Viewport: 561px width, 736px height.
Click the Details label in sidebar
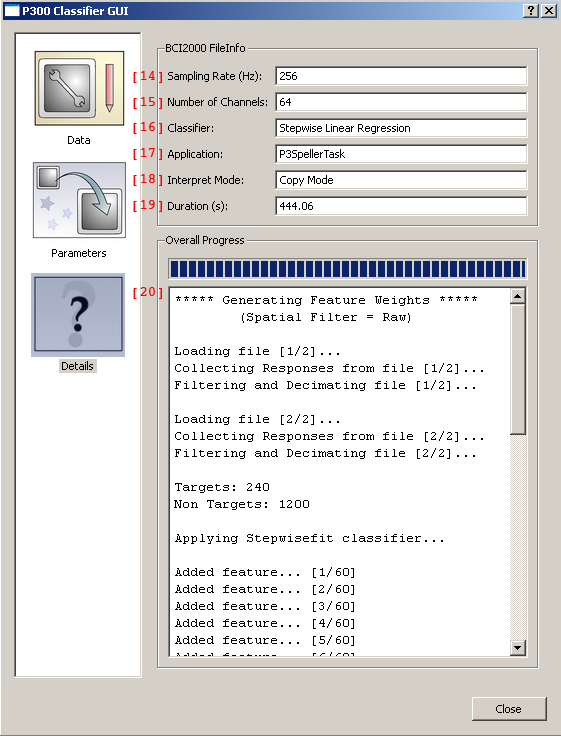point(77,366)
